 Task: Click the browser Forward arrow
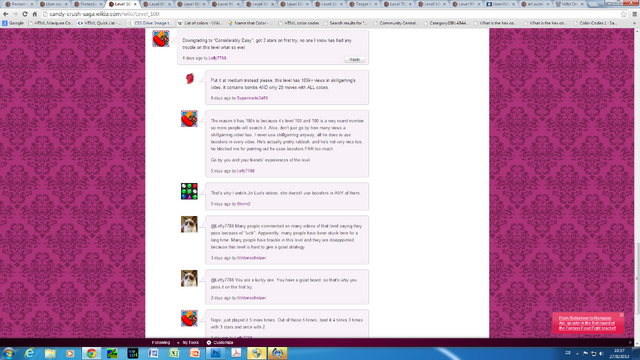pyautogui.click(x=15, y=14)
